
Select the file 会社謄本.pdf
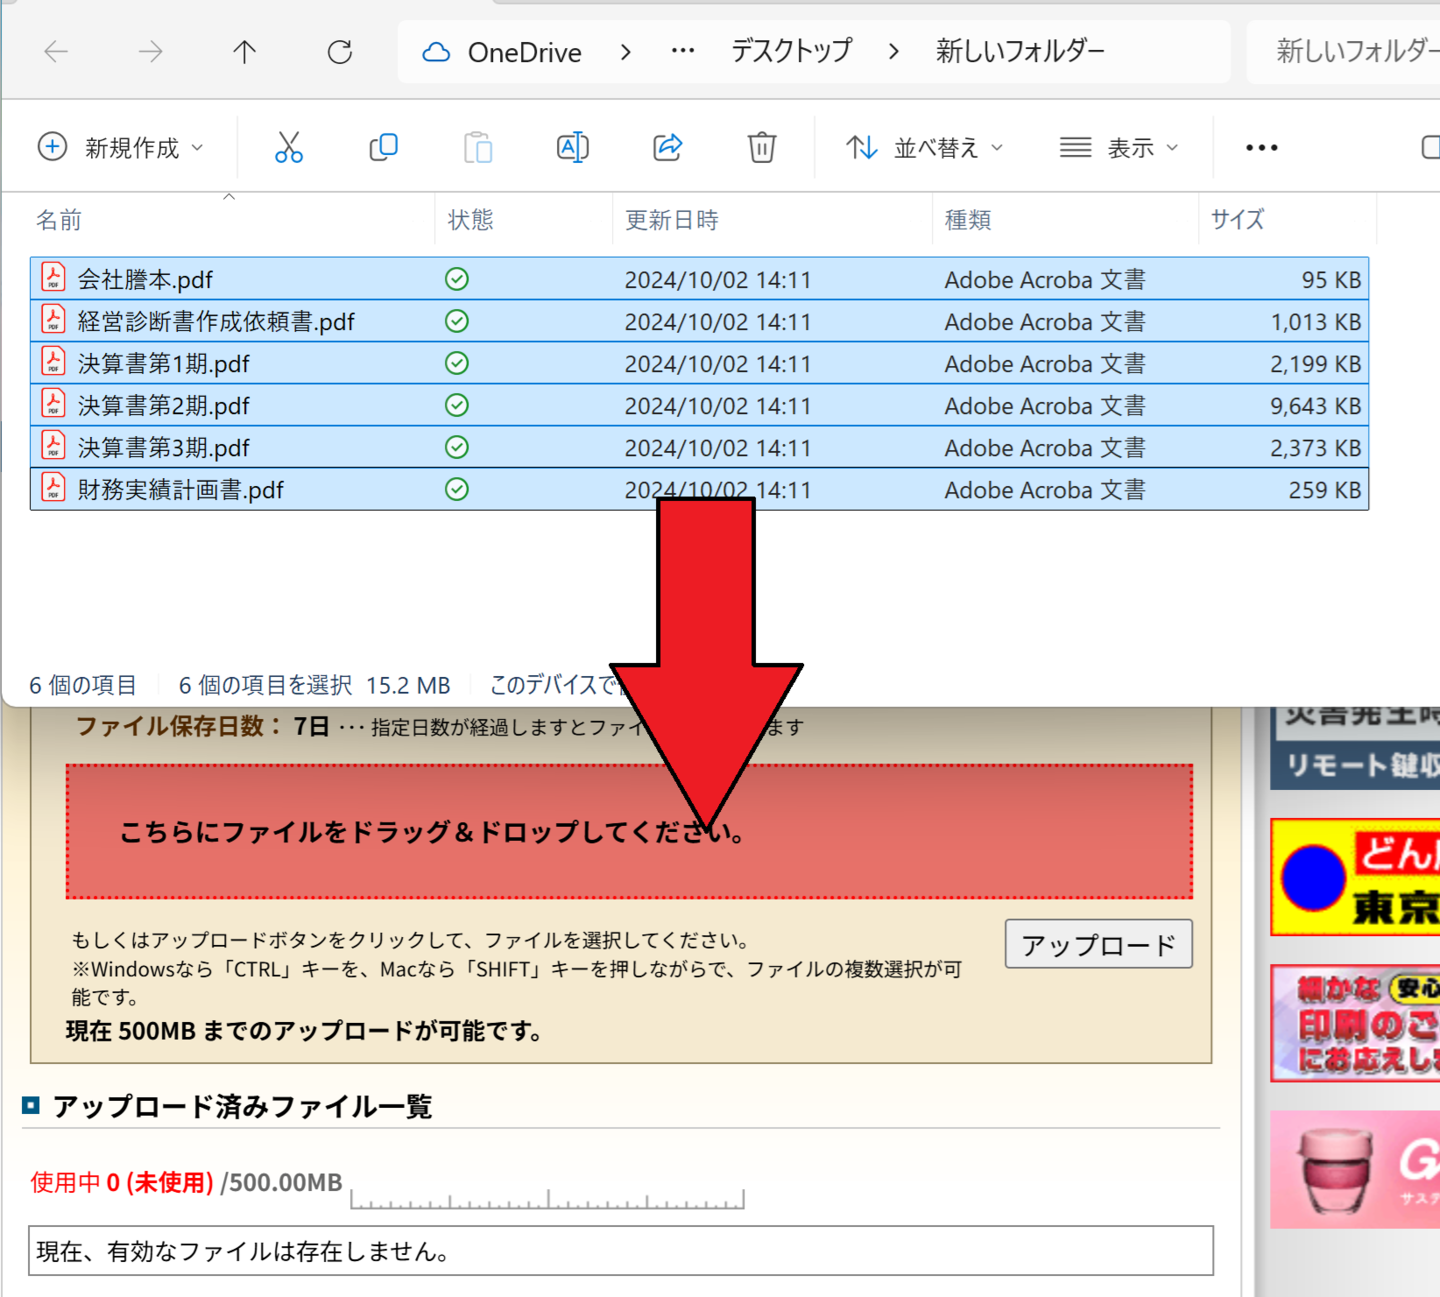pos(146,280)
